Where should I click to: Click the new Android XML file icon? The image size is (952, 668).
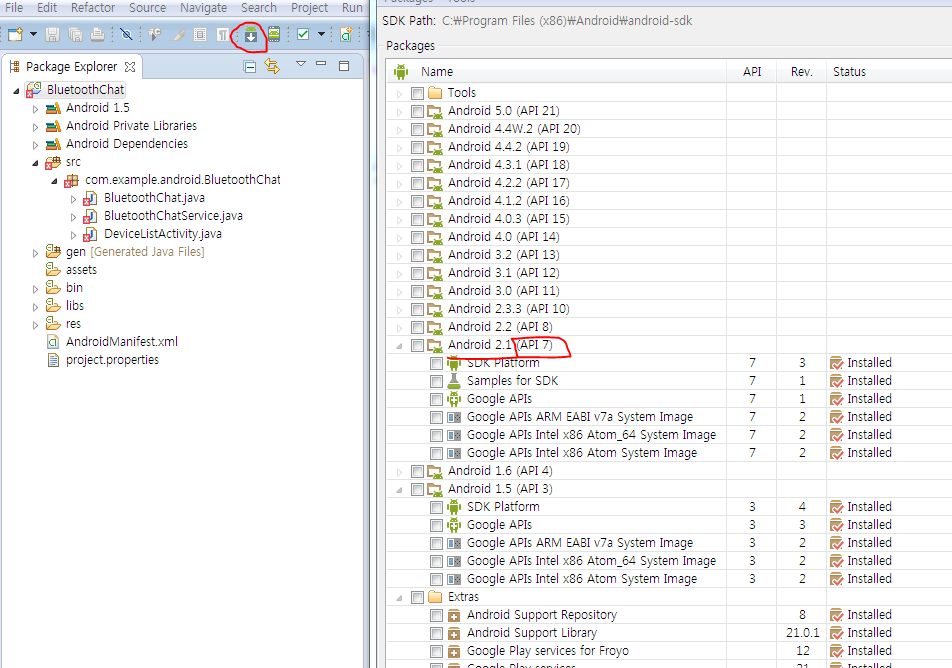point(346,35)
